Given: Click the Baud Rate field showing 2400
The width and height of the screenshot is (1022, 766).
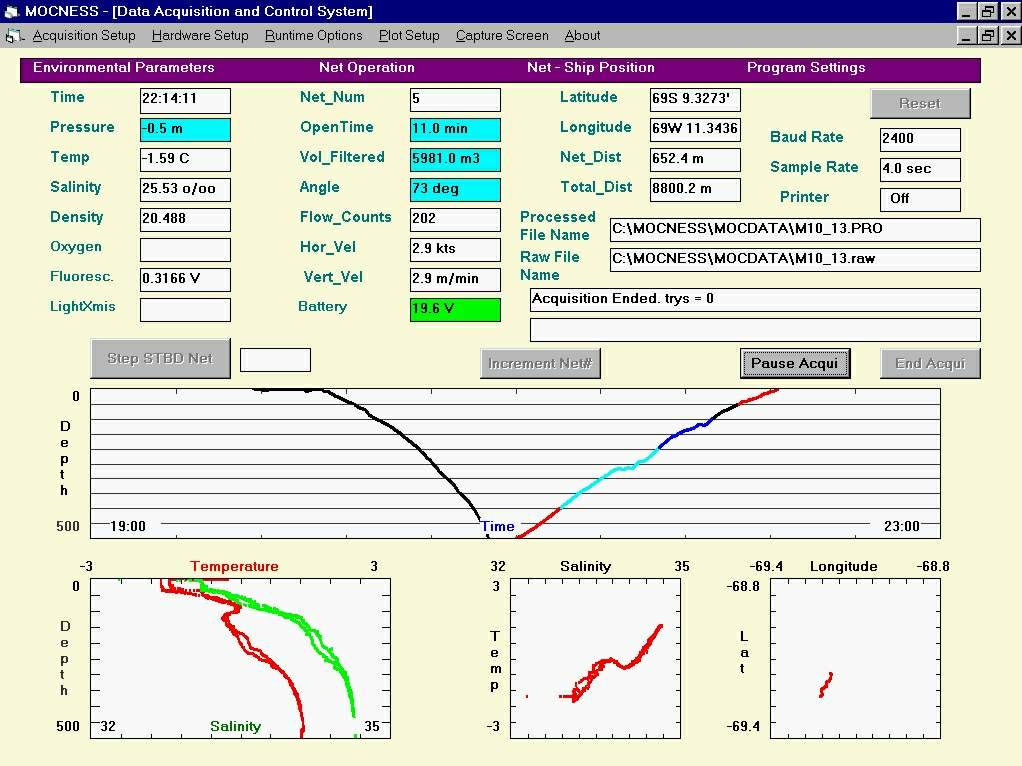Looking at the screenshot, I should click(920, 140).
